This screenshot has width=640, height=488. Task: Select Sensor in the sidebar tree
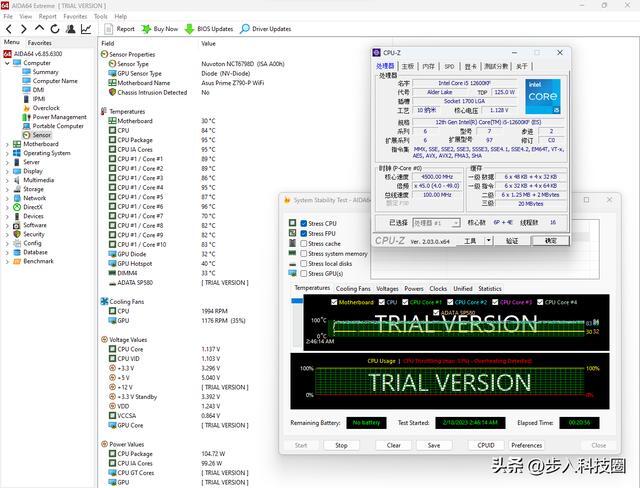(42, 135)
